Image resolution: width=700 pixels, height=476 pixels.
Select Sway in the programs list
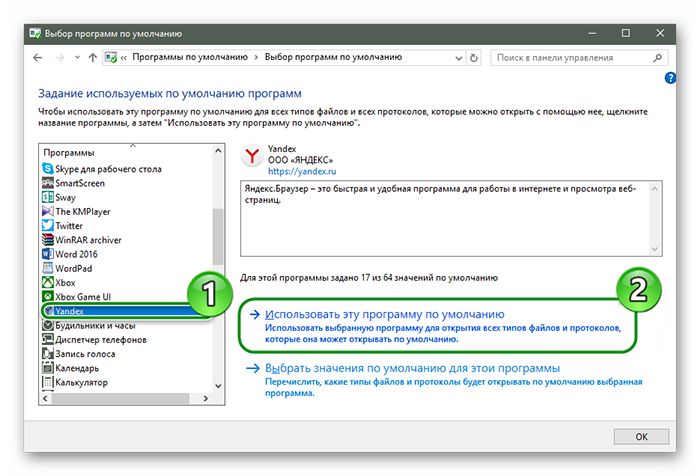pos(66,197)
